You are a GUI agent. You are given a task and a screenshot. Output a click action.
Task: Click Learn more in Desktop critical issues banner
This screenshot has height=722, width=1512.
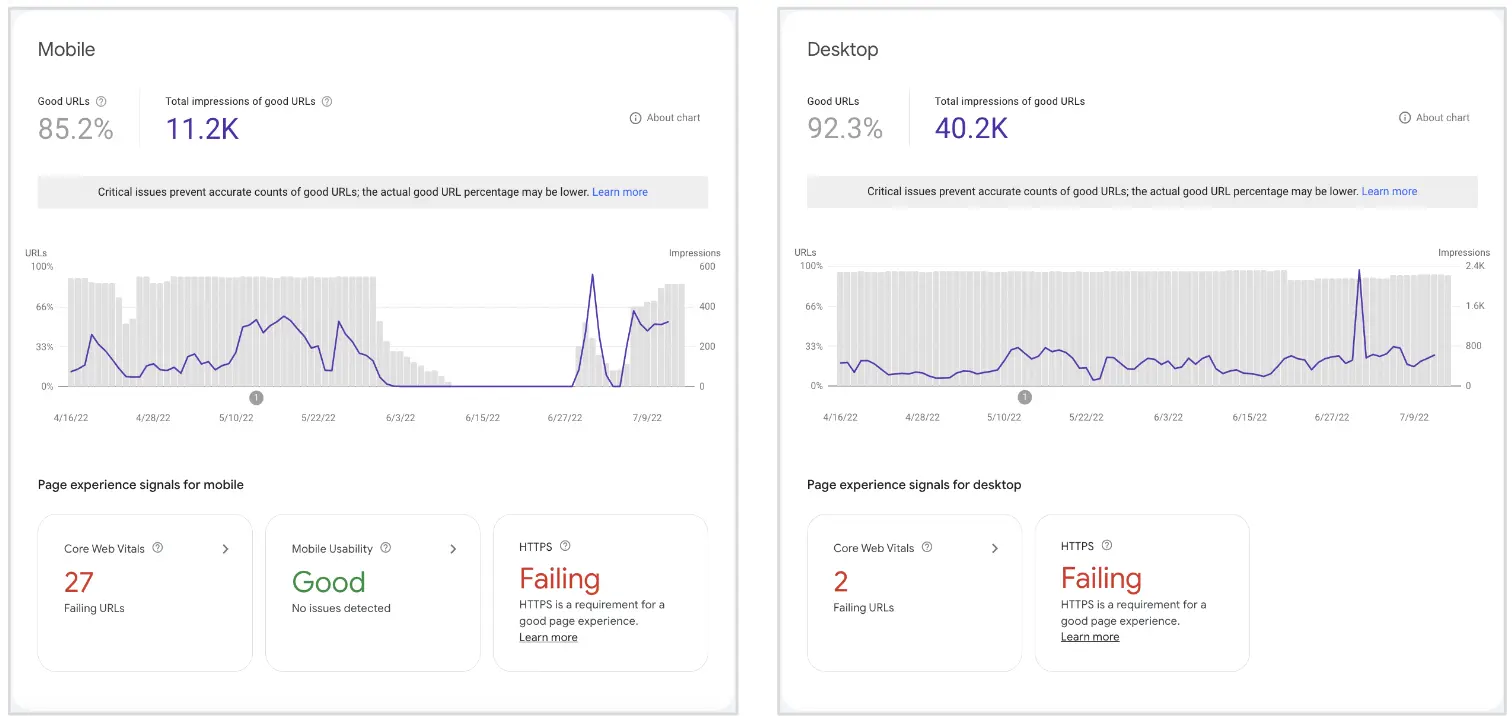click(x=1389, y=191)
